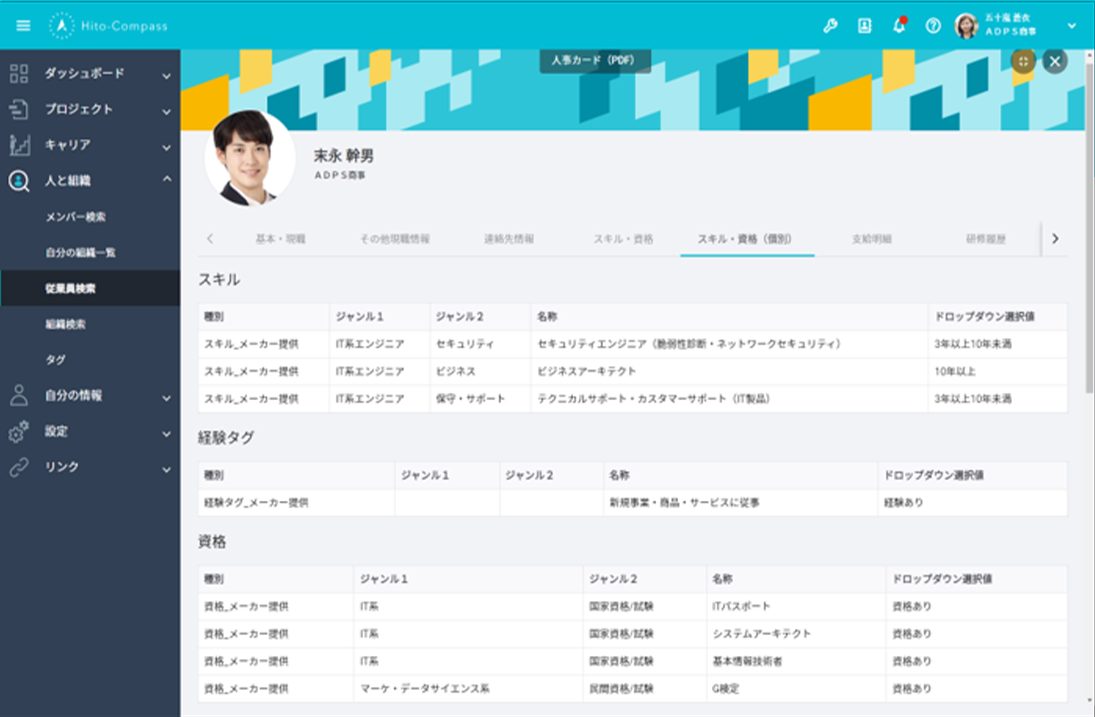
Task: Open the hamburger menu icon
Action: click(x=23, y=26)
